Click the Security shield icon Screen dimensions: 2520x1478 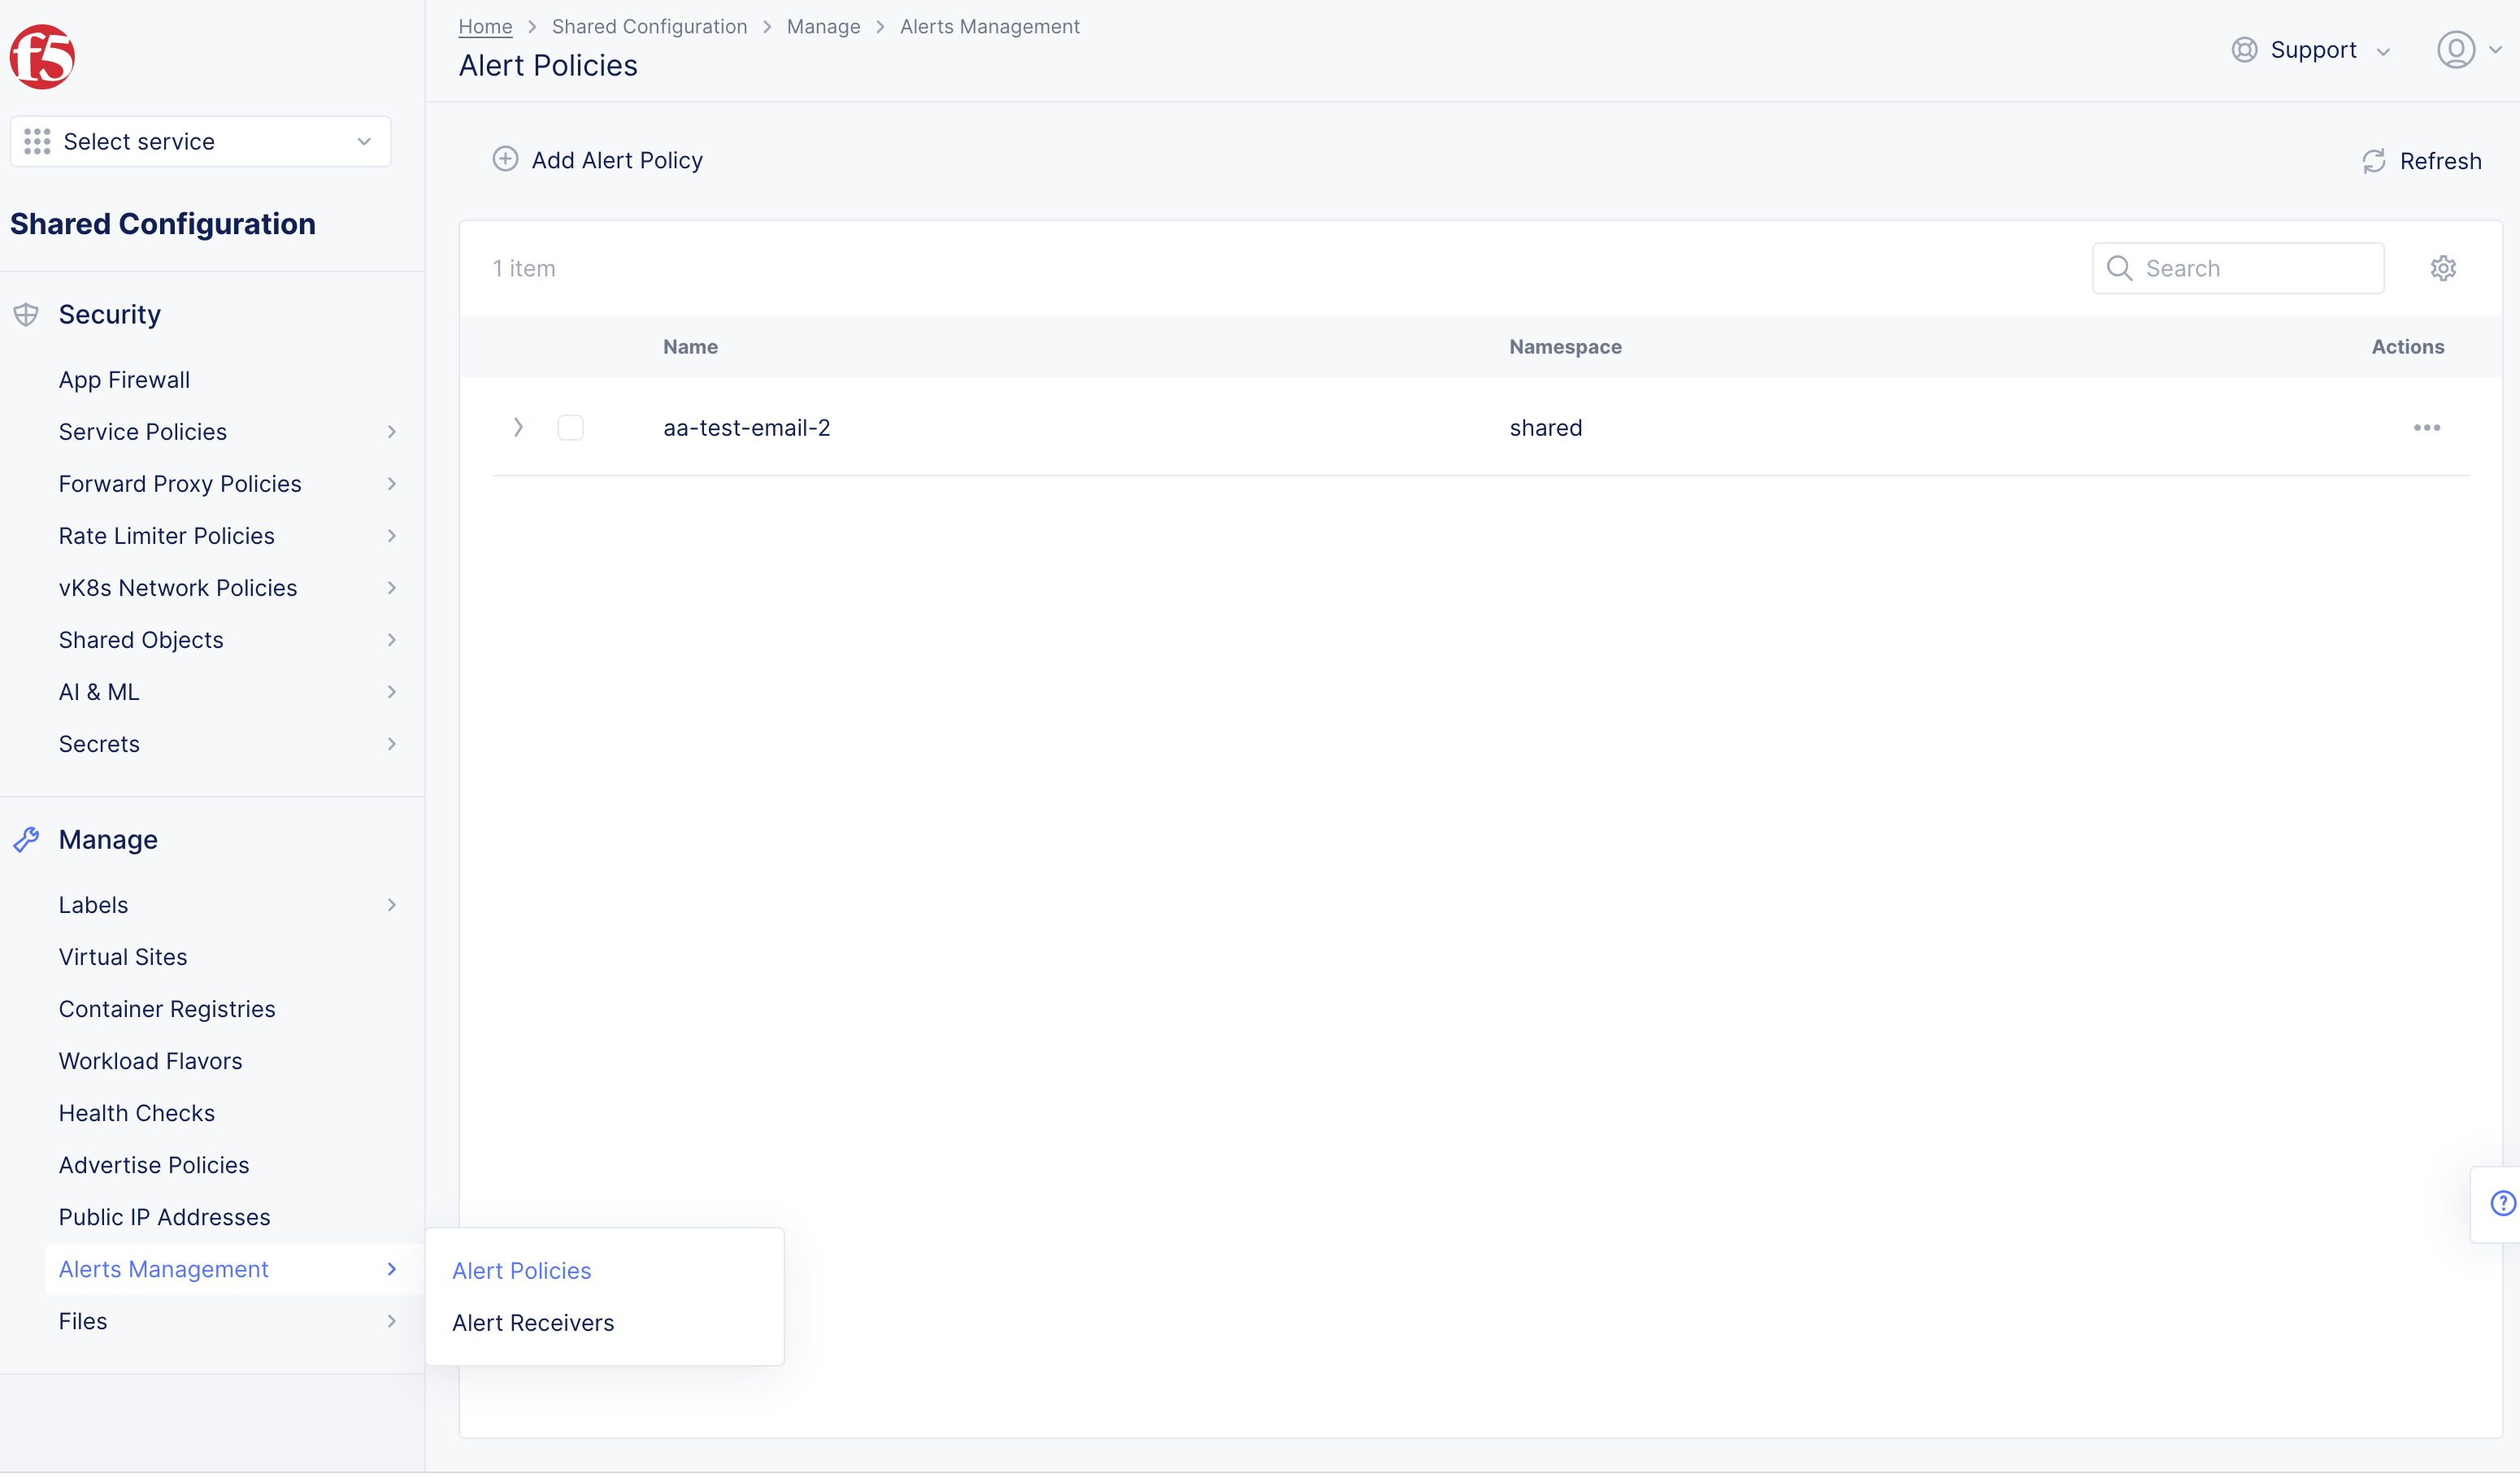[26, 314]
